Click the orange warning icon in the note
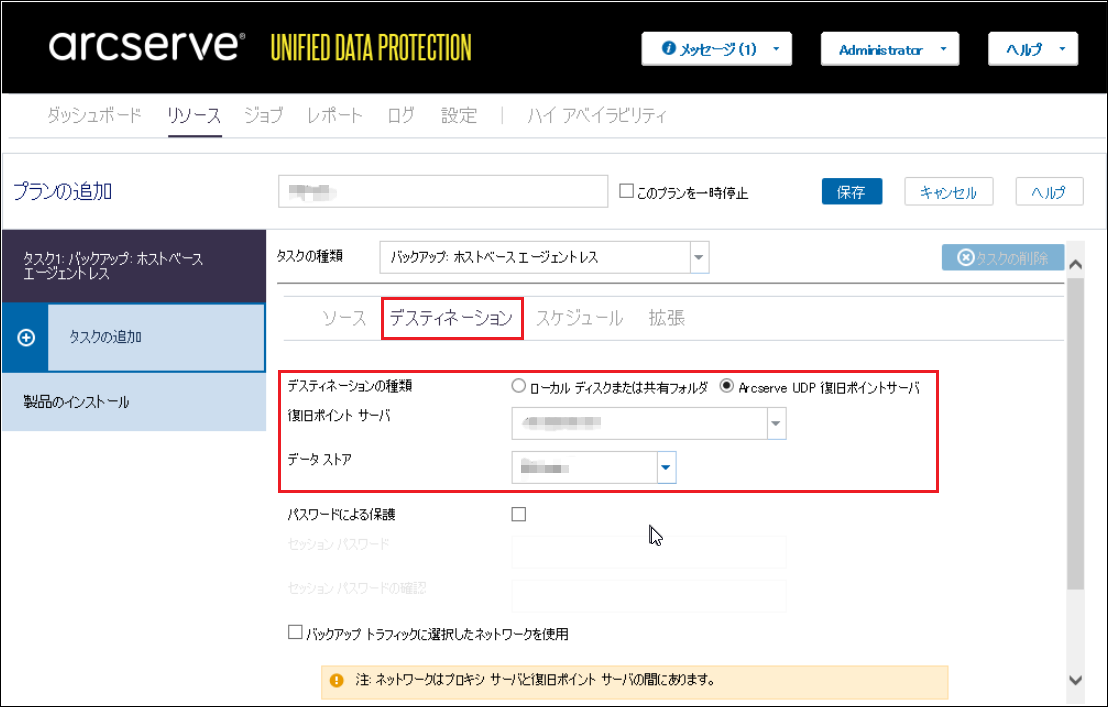 [x=336, y=680]
